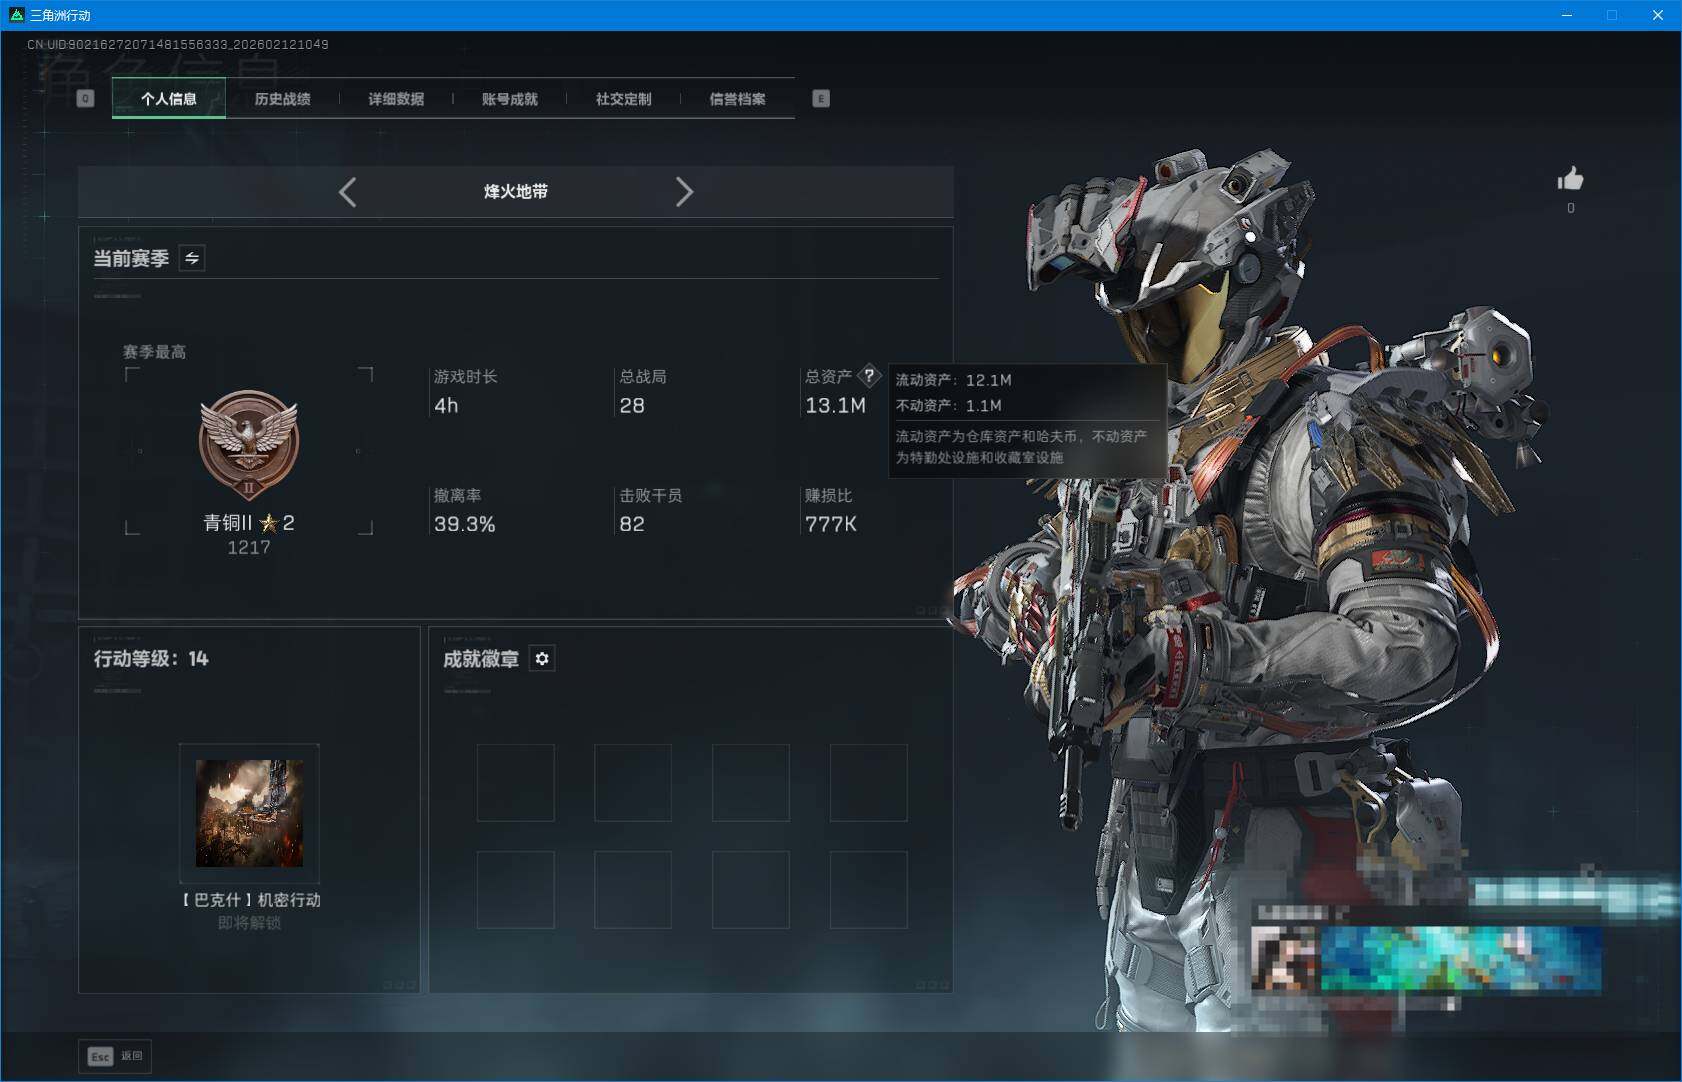
Task: Go to next game mode with right chevron
Action: [684, 192]
